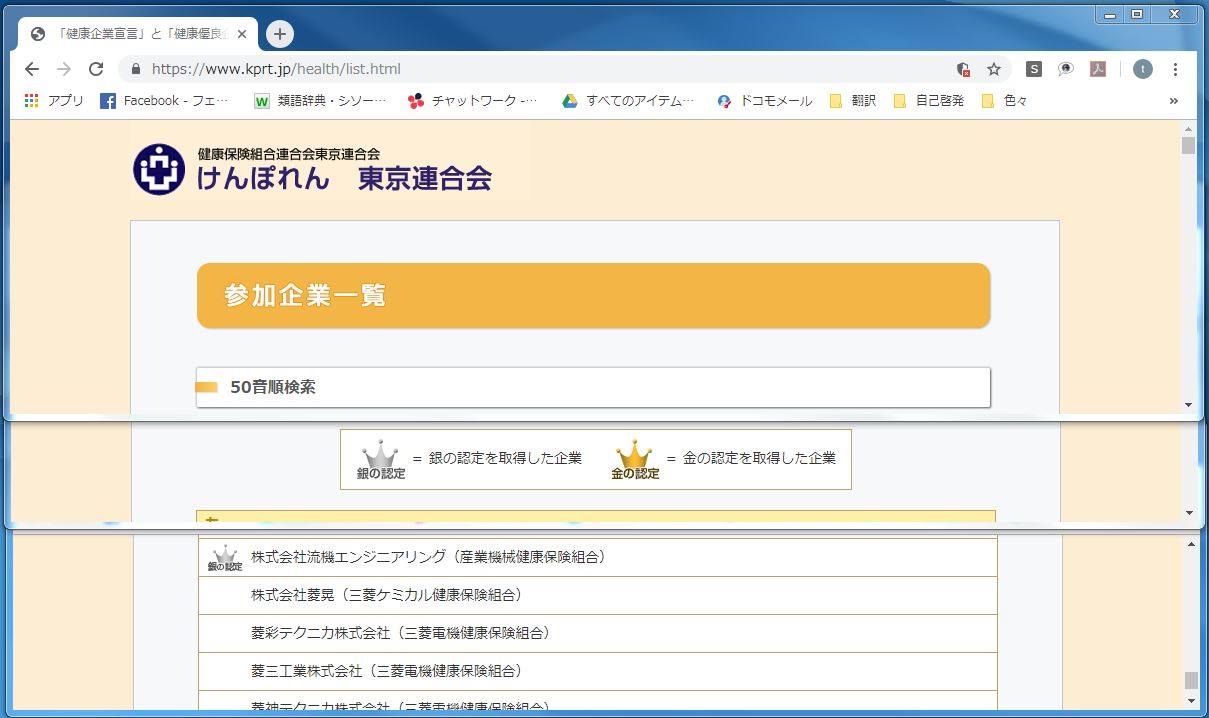This screenshot has width=1209, height=718.
Task: Click the text 金の認定を取得した企業
Action: pyautogui.click(x=759, y=458)
